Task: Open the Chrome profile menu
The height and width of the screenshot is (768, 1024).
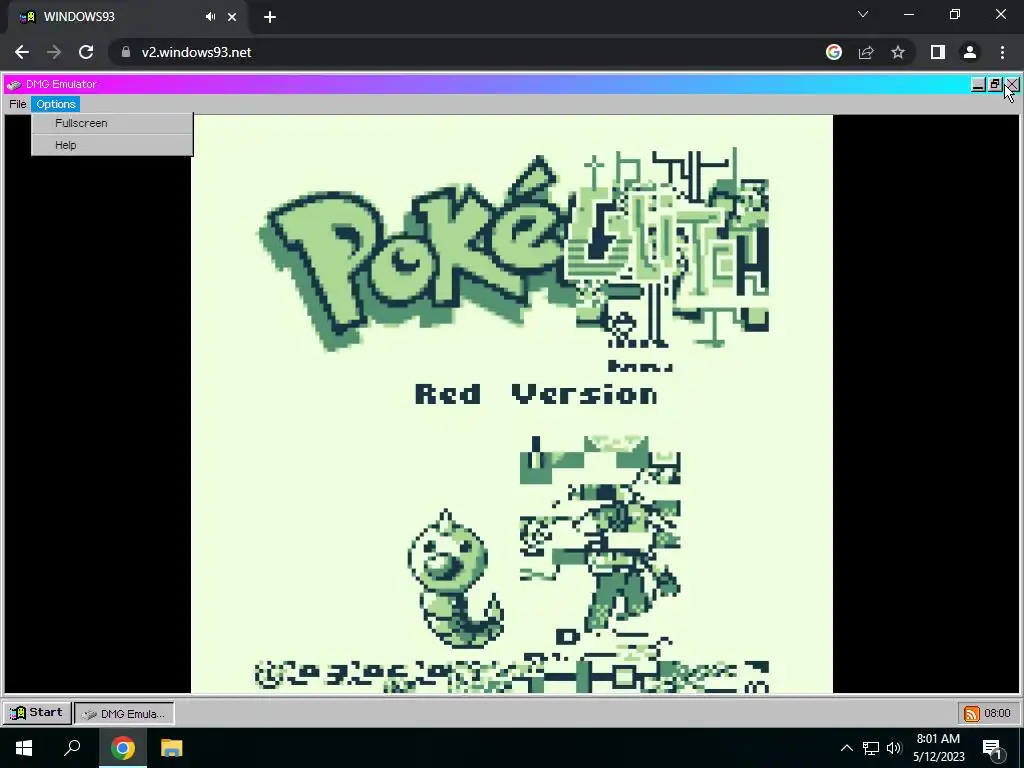Action: (x=970, y=52)
